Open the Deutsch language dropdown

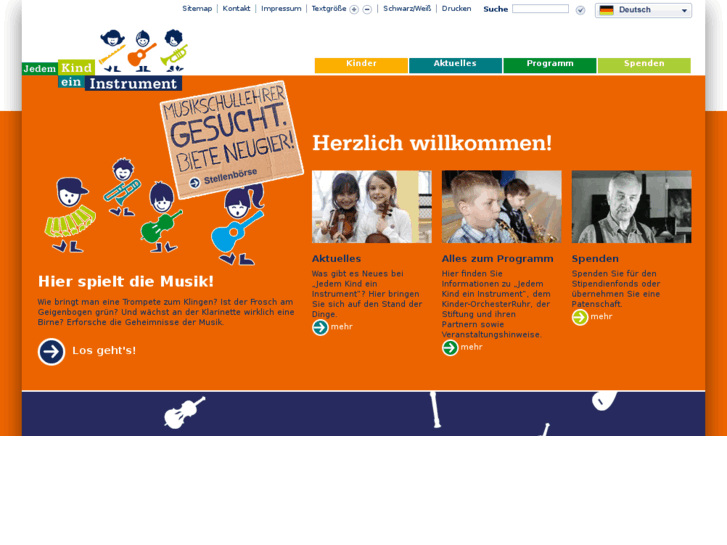click(643, 10)
